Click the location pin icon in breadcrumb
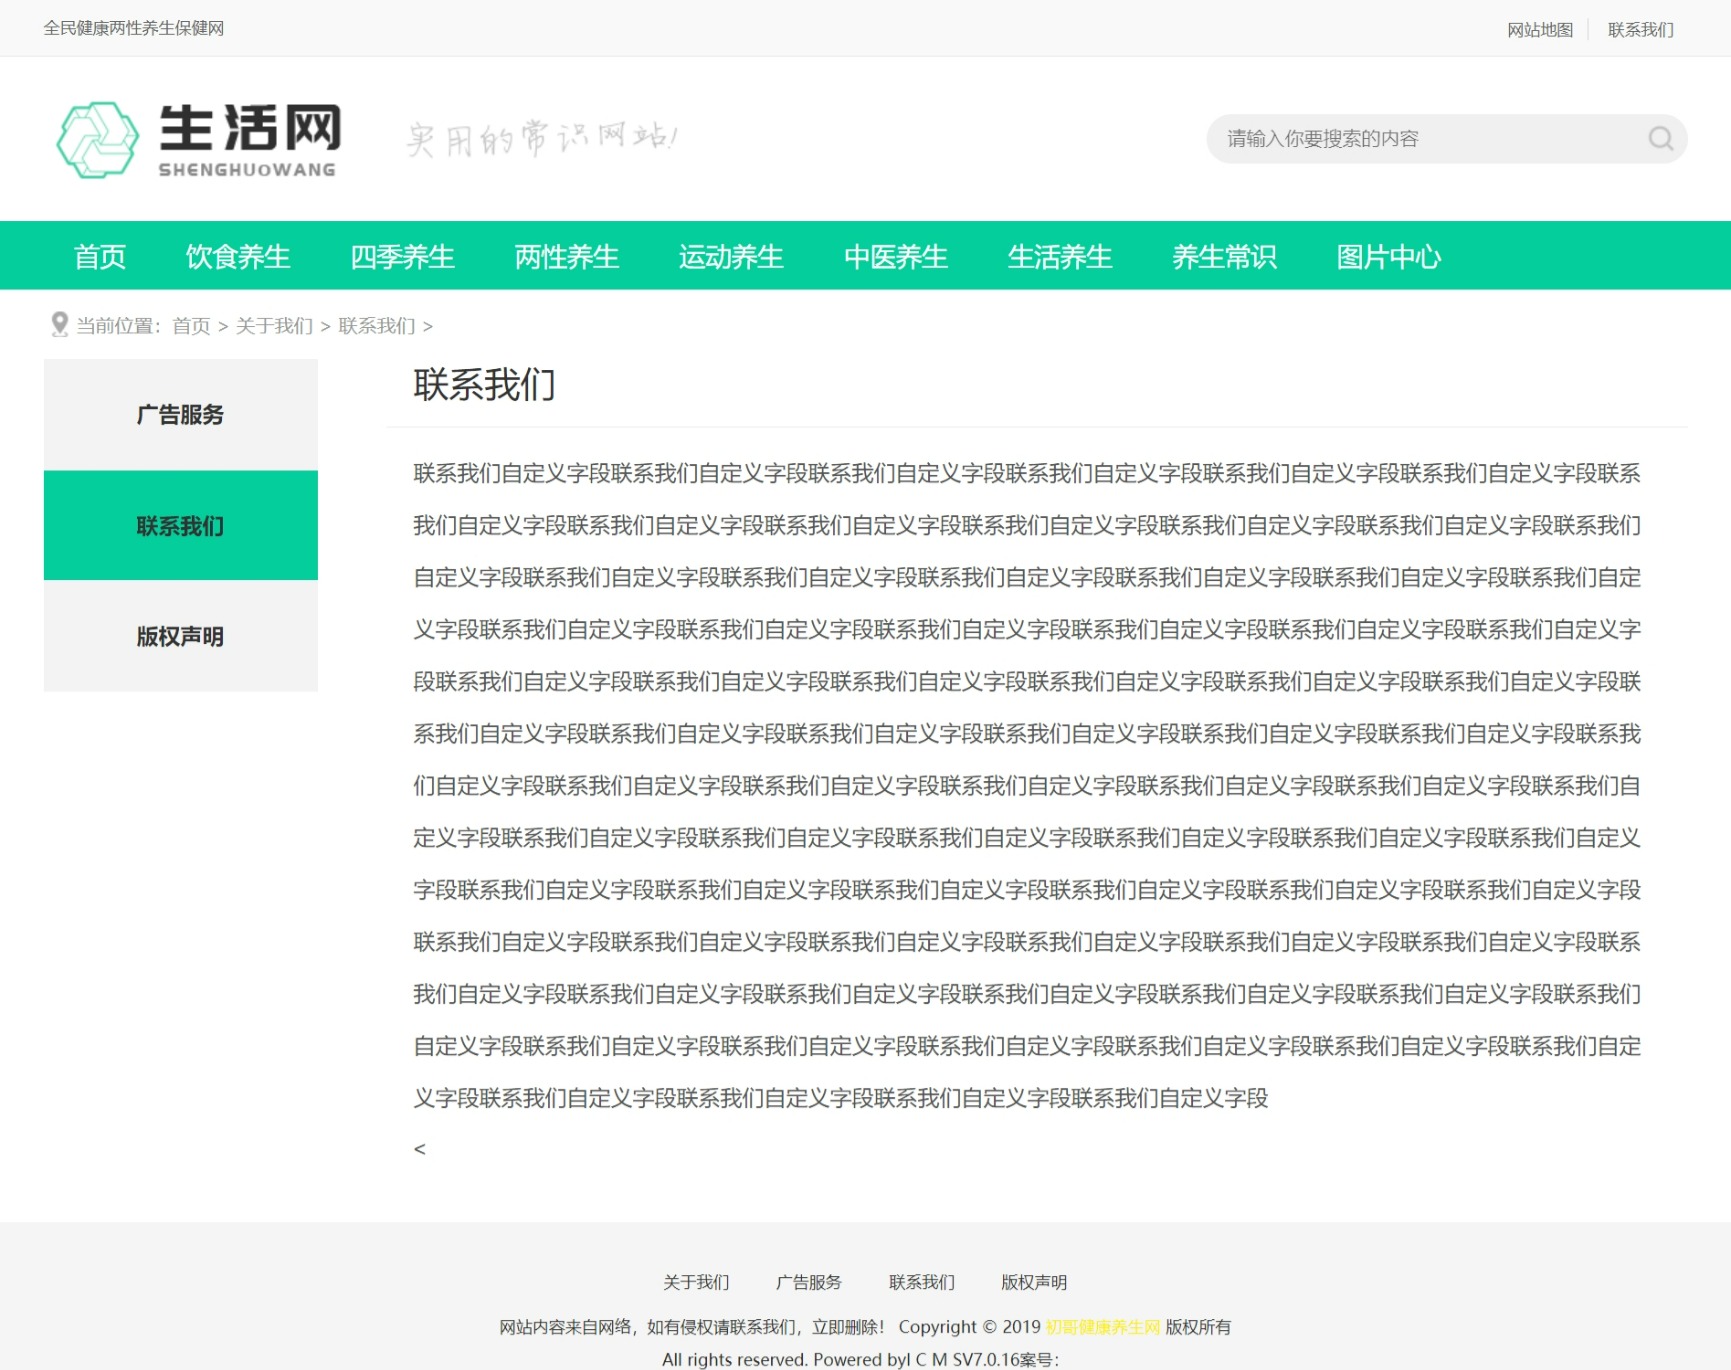 (59, 325)
